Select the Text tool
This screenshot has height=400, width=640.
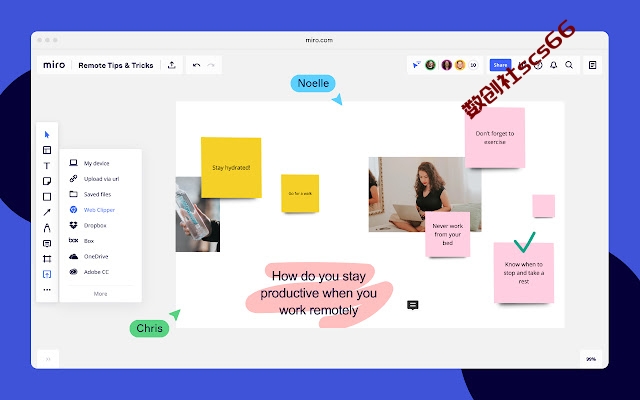(47, 166)
